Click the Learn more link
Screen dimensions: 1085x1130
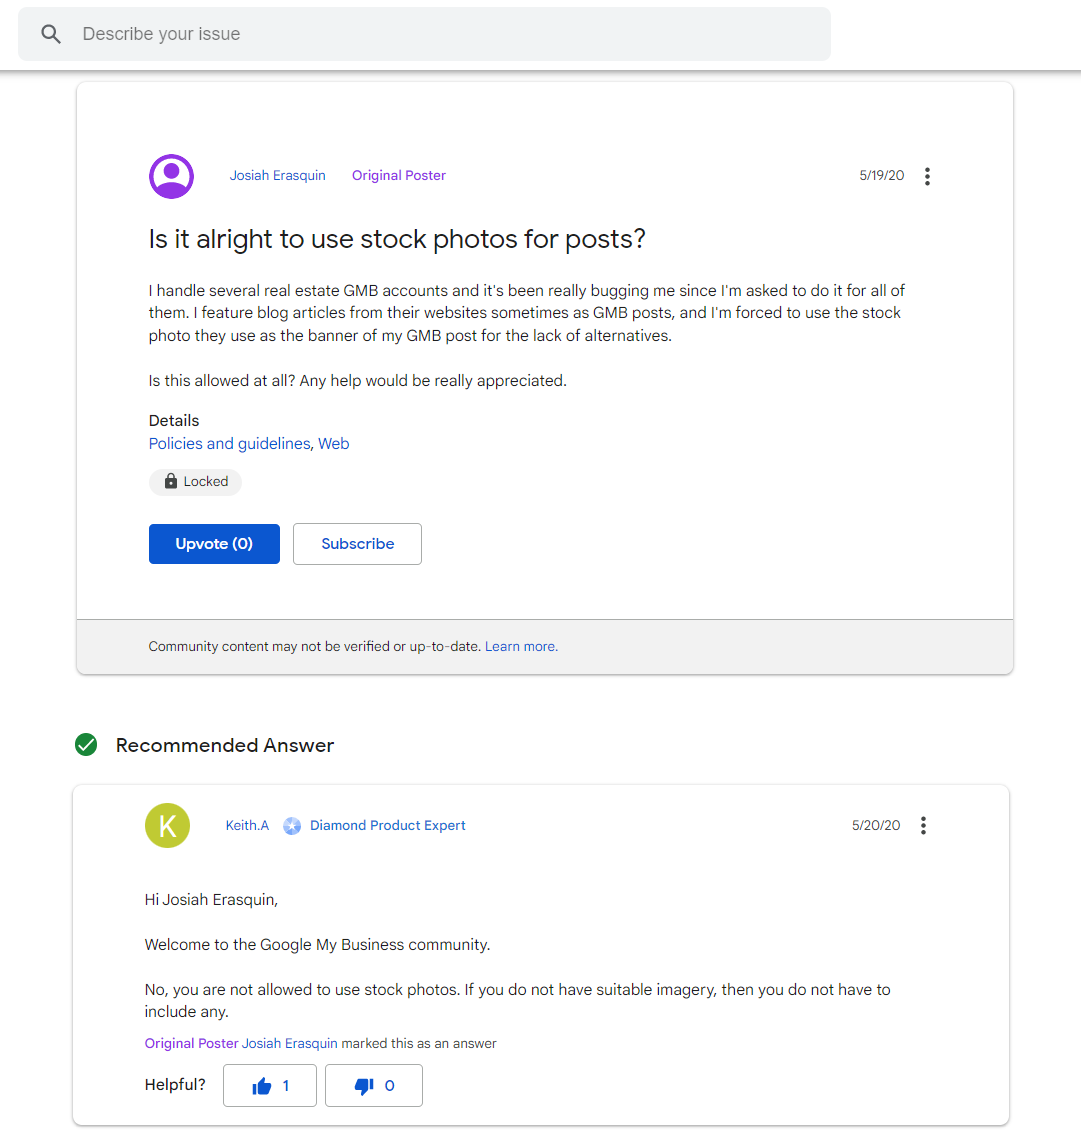[520, 646]
